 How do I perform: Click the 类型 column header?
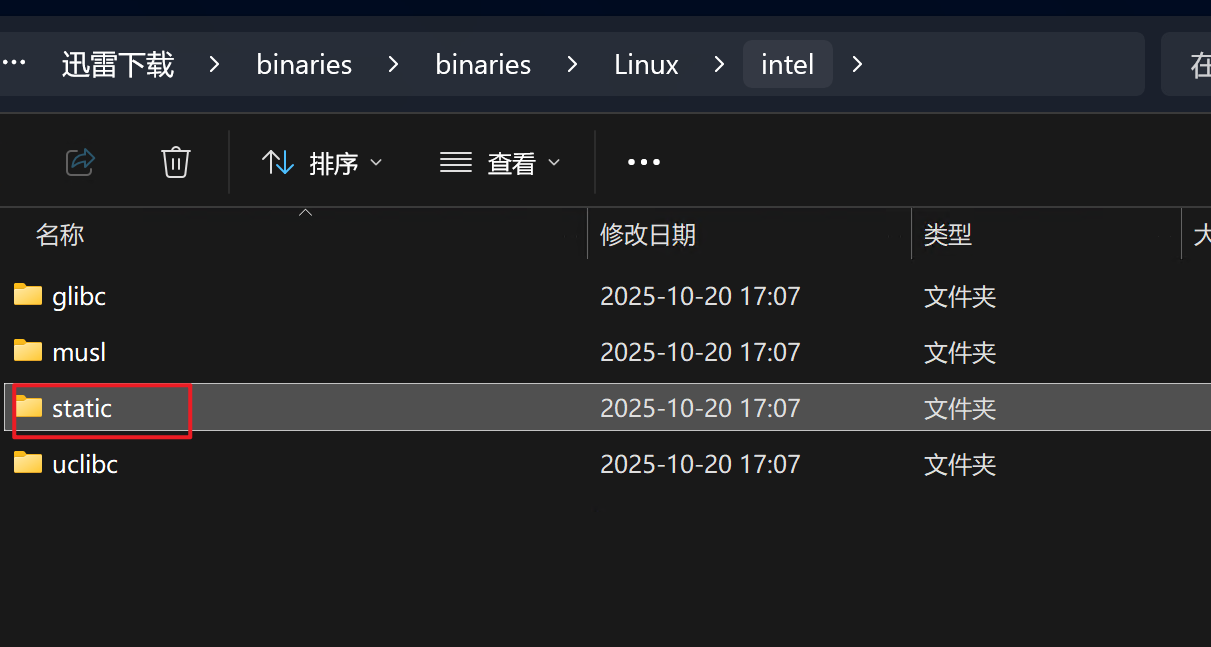coord(947,235)
